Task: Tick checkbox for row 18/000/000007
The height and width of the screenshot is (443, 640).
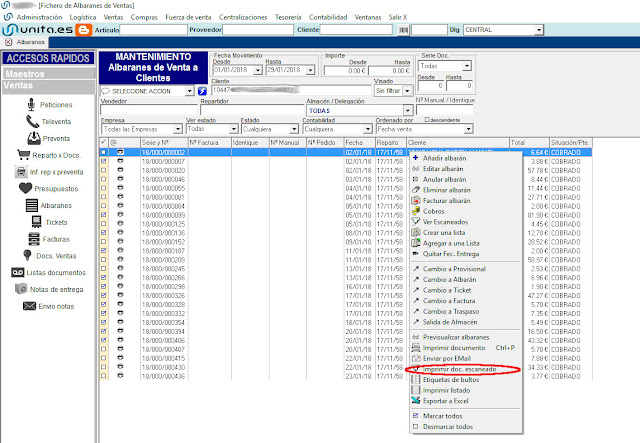Action: coord(104,161)
